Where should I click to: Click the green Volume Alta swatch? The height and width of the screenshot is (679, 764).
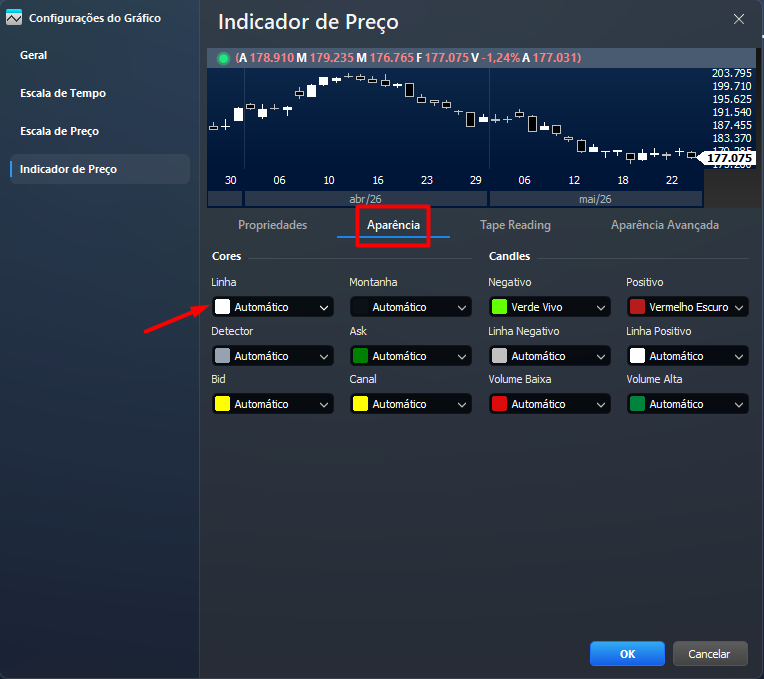(637, 404)
